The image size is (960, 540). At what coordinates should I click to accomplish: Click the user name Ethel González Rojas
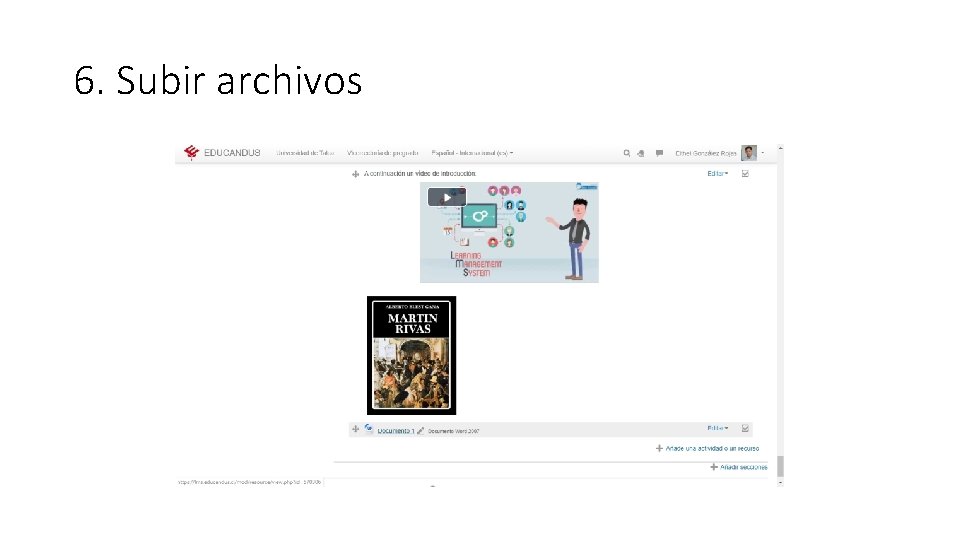[x=705, y=154]
